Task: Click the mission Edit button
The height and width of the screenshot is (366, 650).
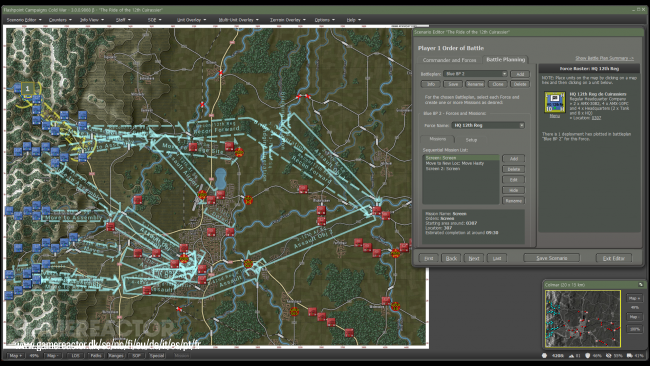Action: pyautogui.click(x=514, y=180)
